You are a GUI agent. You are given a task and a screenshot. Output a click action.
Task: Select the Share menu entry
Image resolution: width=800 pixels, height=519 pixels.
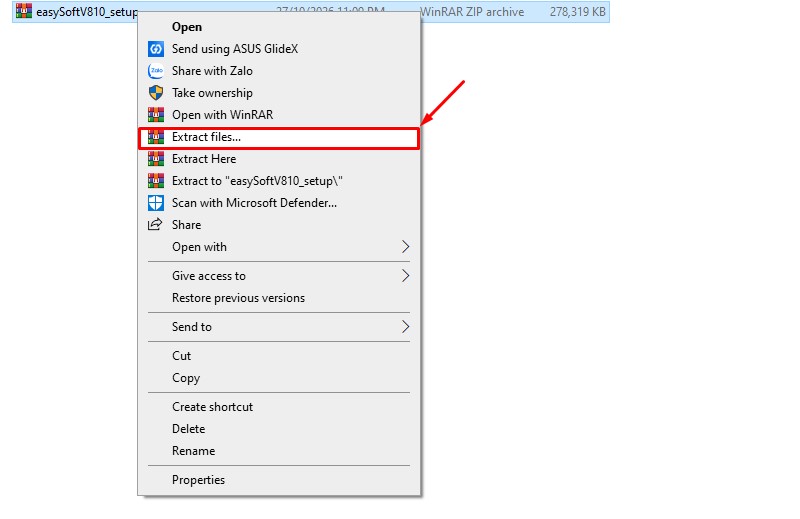pyautogui.click(x=279, y=225)
